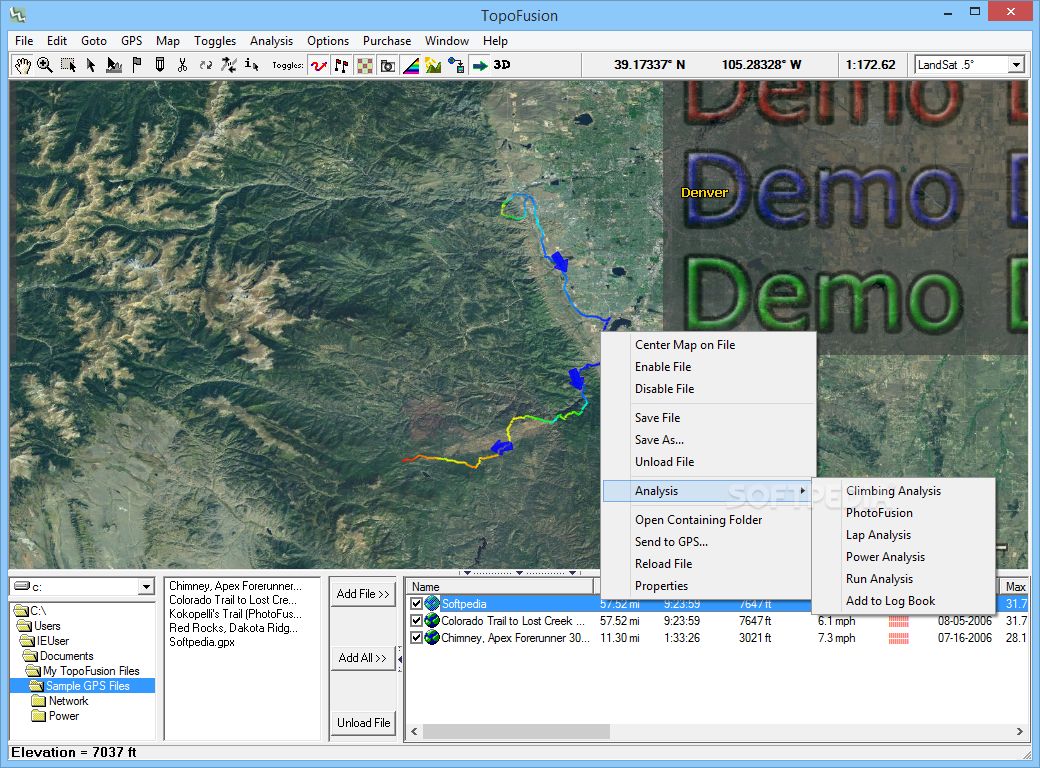Toggle the waypoint flags display

pos(342,65)
